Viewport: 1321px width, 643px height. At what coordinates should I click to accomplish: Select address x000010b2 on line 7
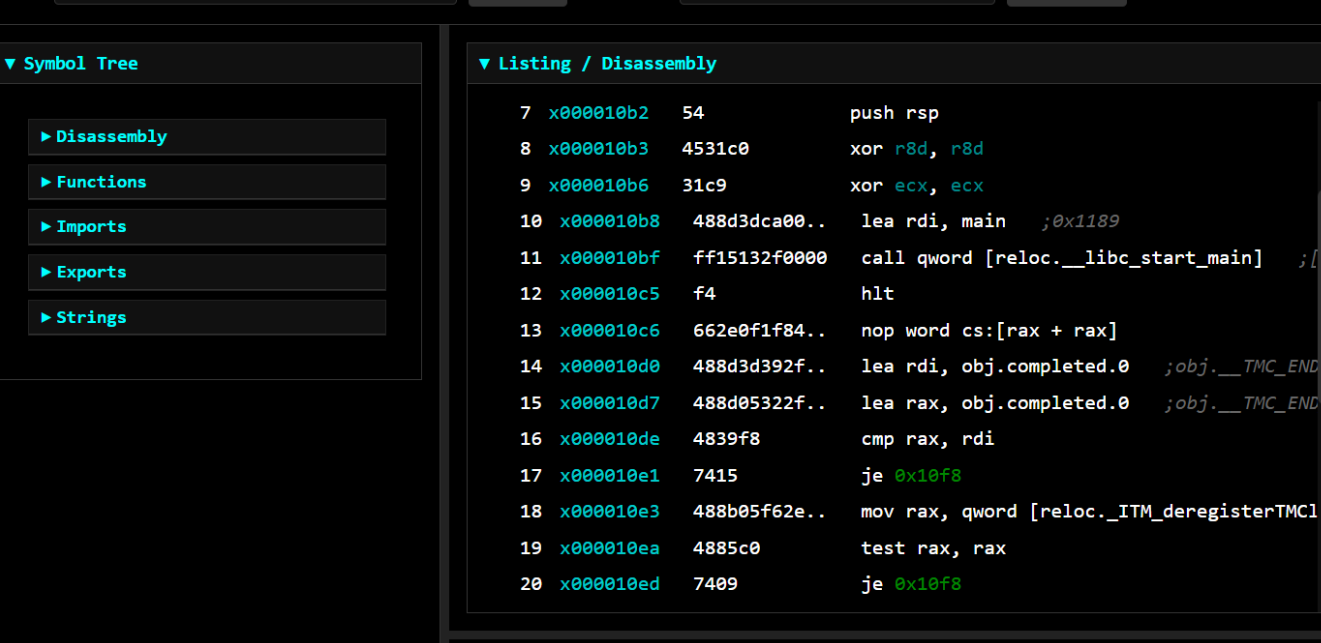click(598, 113)
